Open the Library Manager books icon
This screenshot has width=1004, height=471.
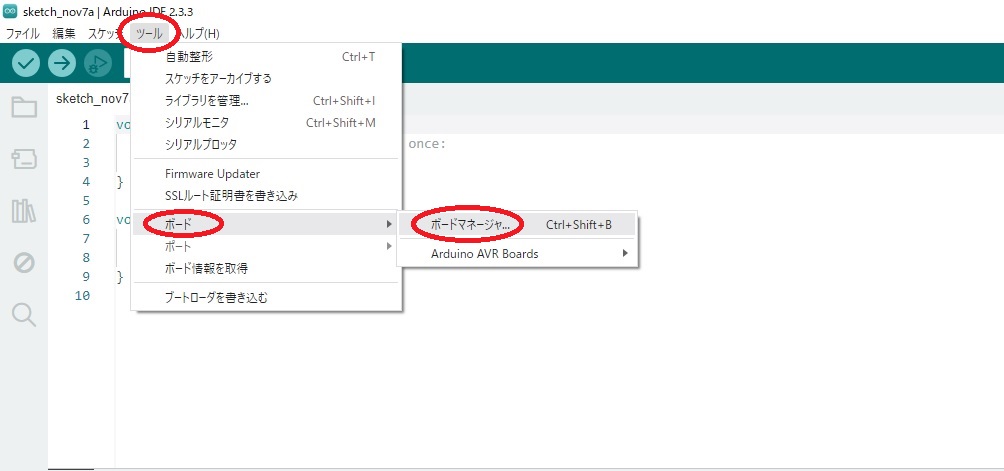tap(24, 211)
